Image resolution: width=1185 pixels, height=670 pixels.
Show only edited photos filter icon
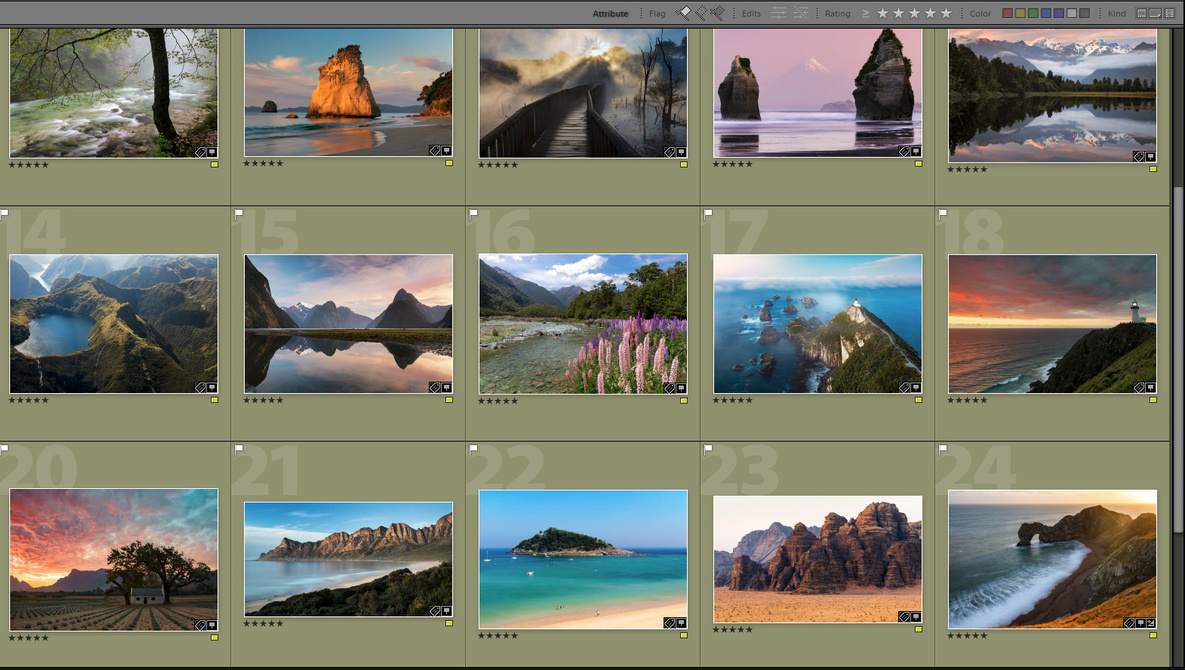(780, 13)
